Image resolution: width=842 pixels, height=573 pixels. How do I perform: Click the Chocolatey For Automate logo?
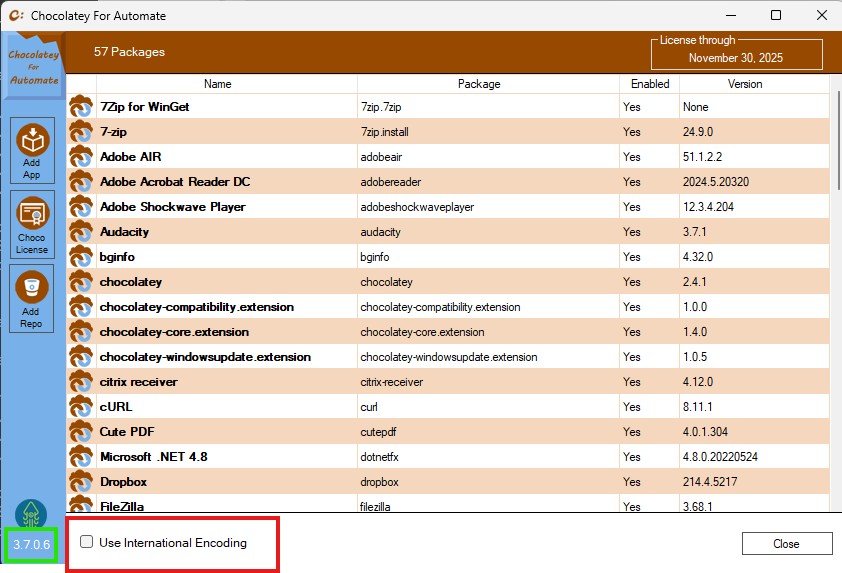[33, 67]
